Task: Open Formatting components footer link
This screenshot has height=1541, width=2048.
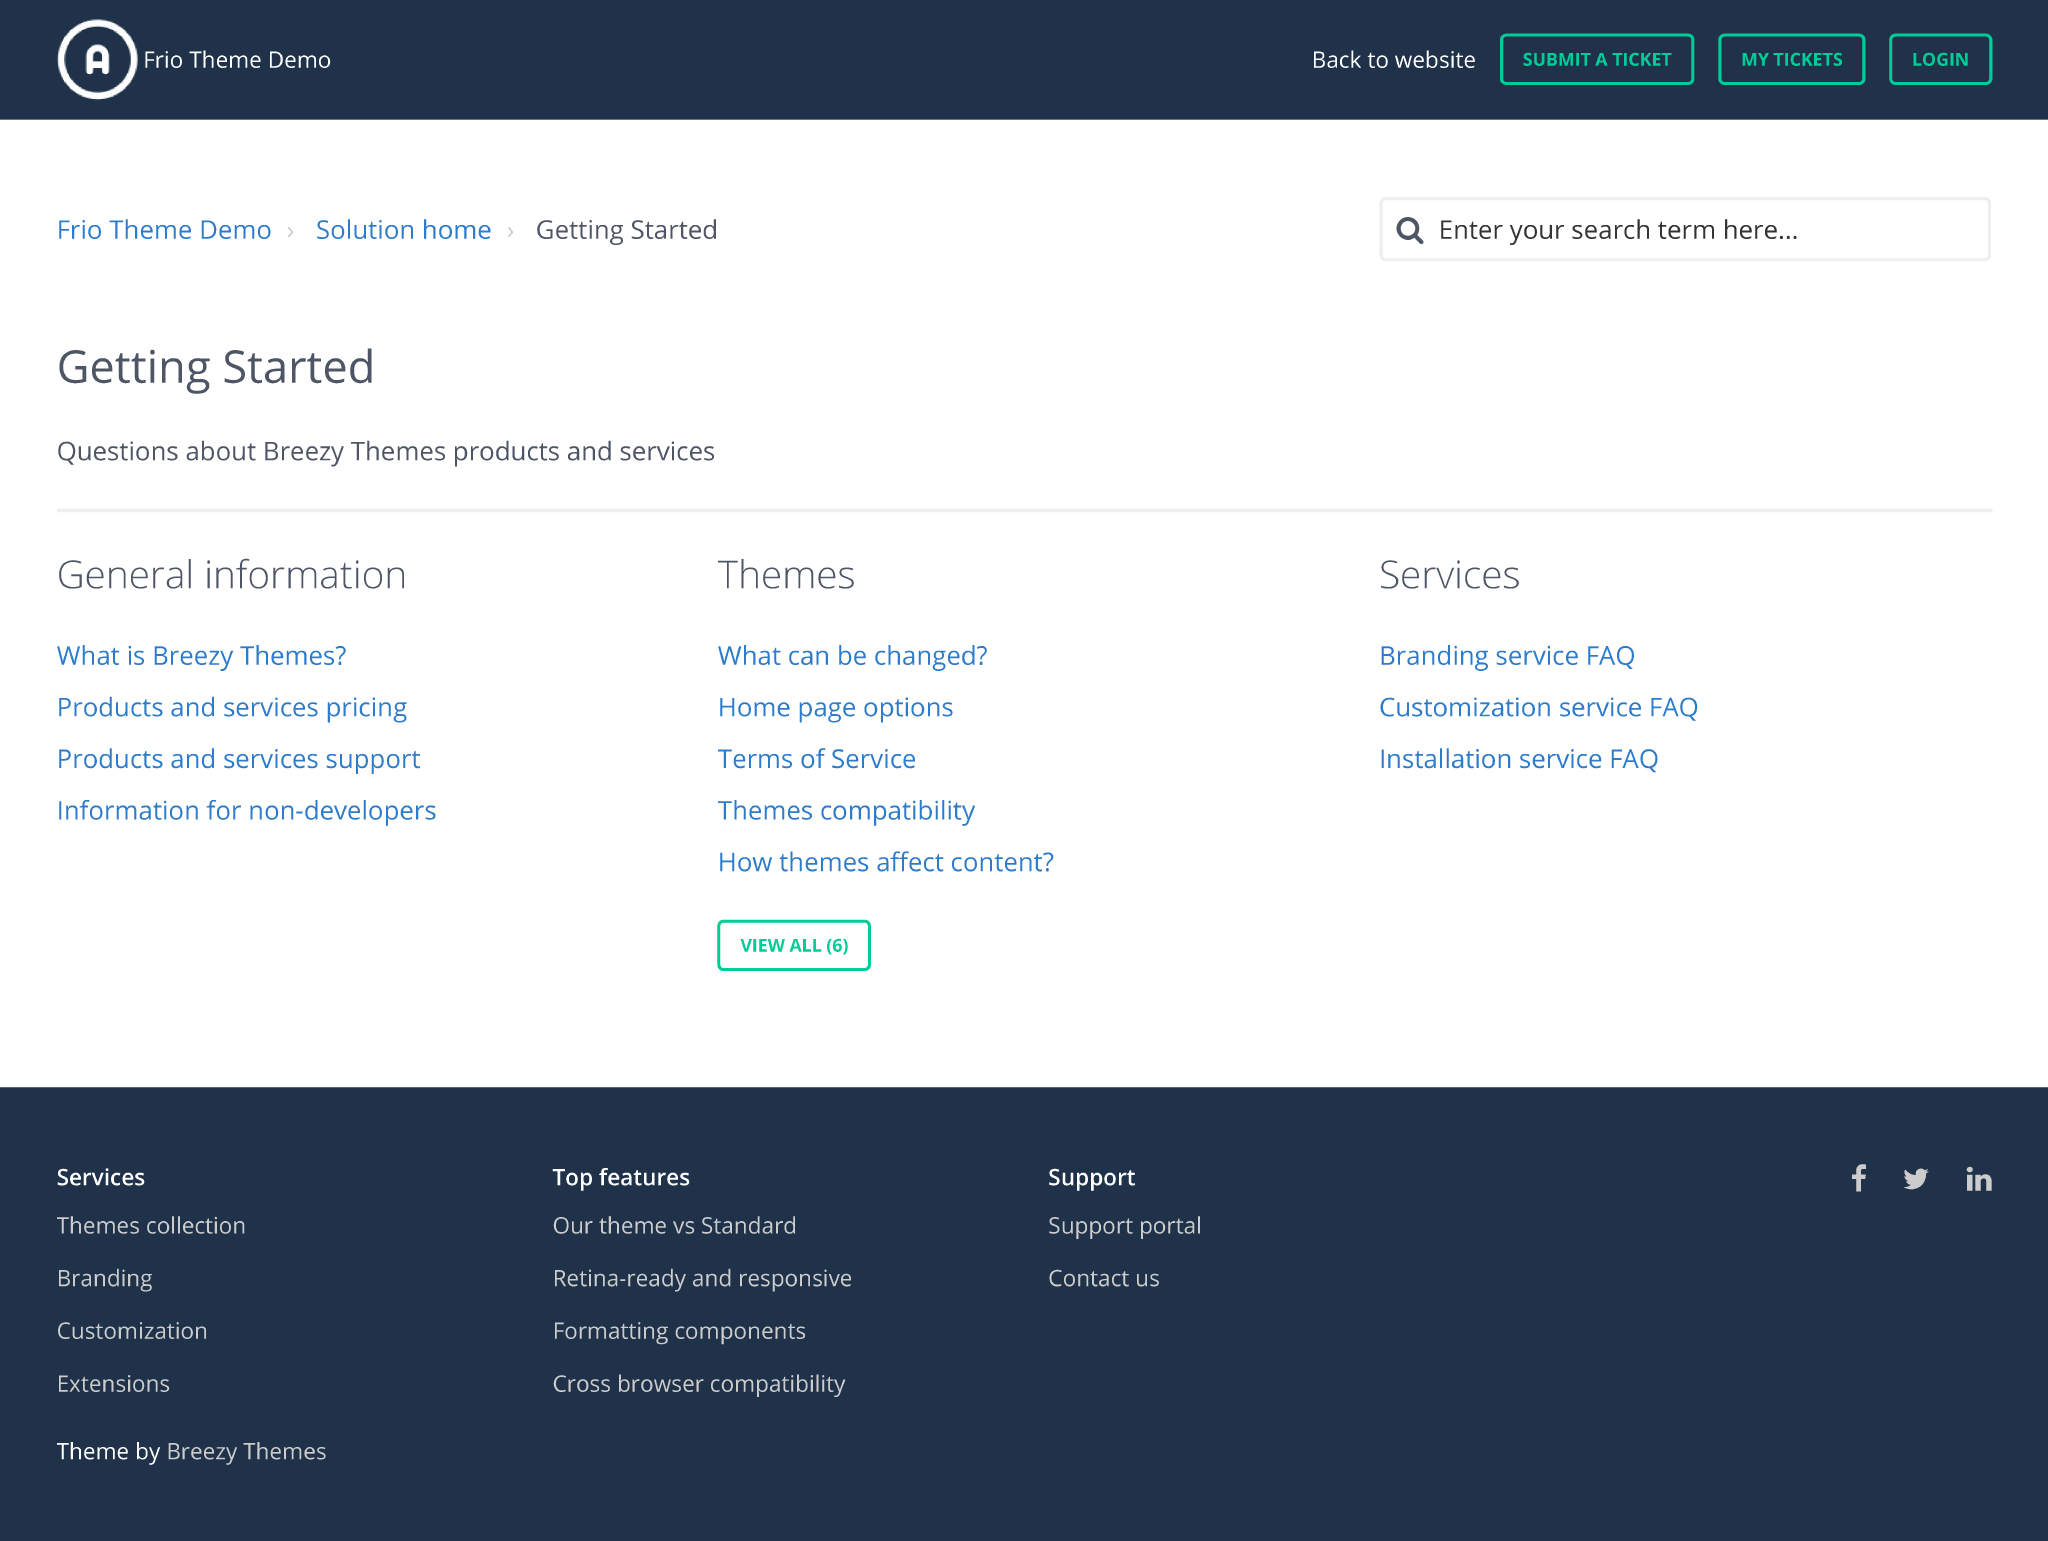Action: click(x=679, y=1331)
